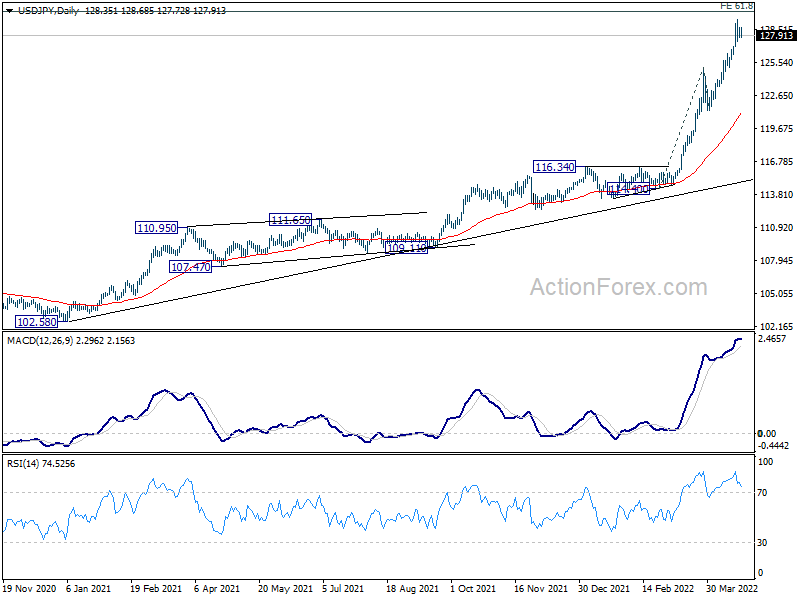Screen dimensions: 800x600
Task: Click the 125.540 price axis level
Action: click(x=777, y=63)
